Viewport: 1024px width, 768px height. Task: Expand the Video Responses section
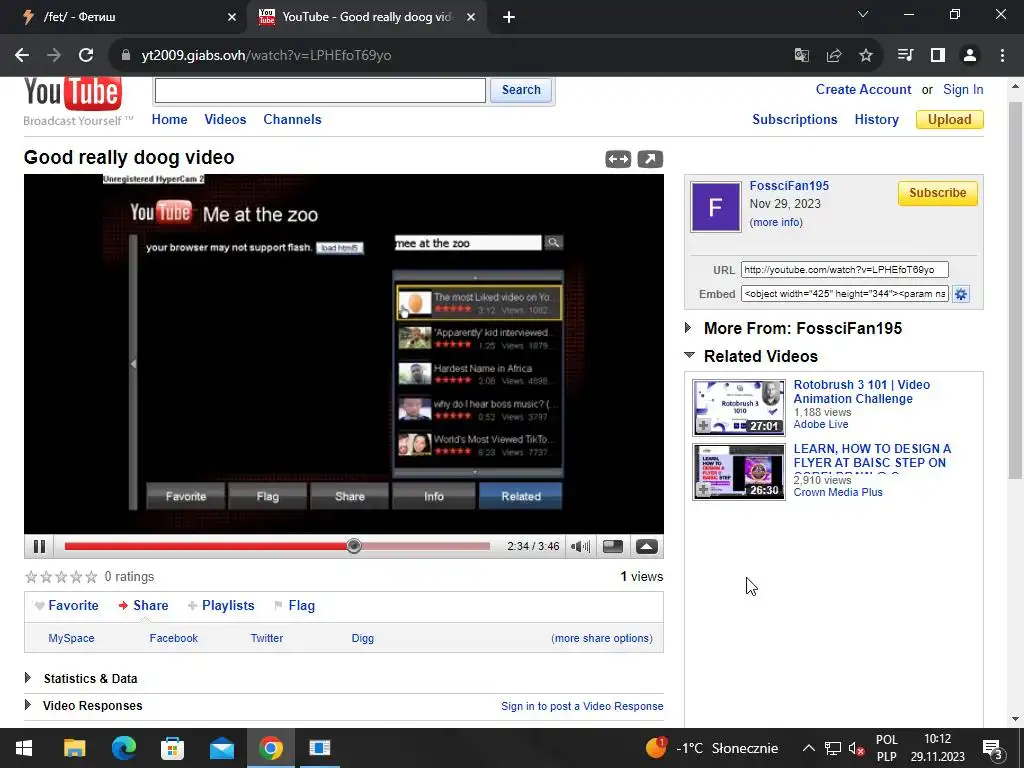pos(27,705)
